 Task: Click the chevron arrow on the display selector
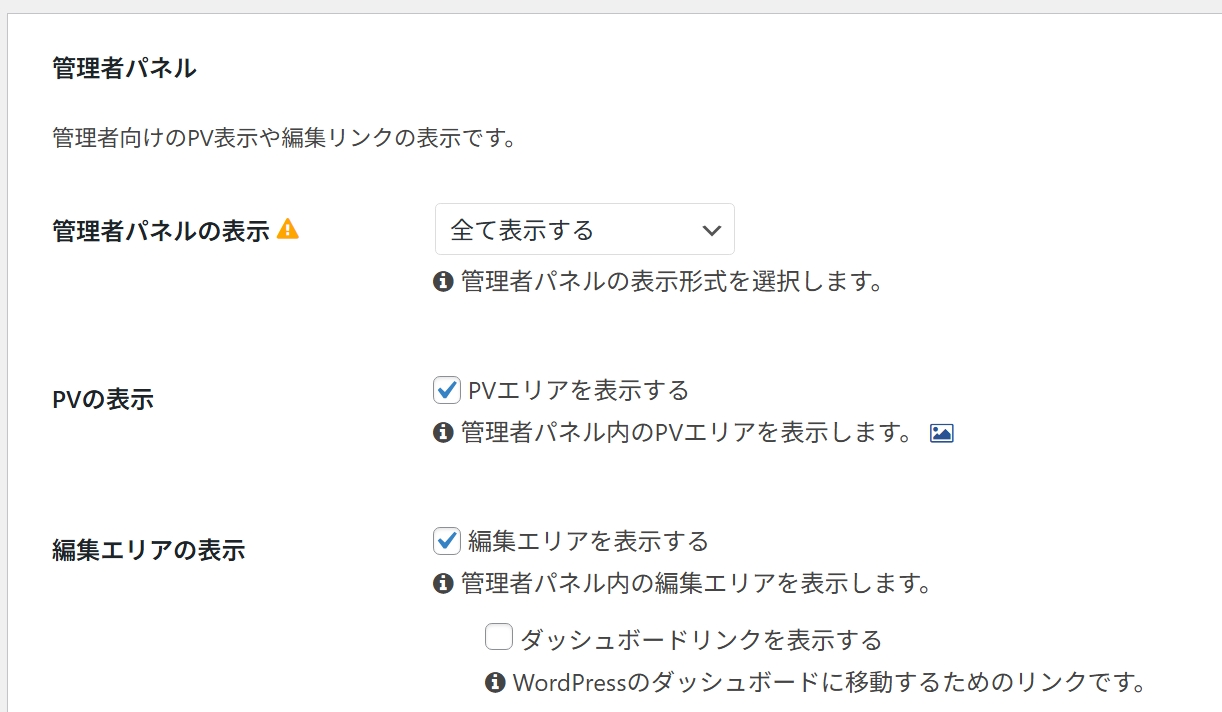(710, 229)
